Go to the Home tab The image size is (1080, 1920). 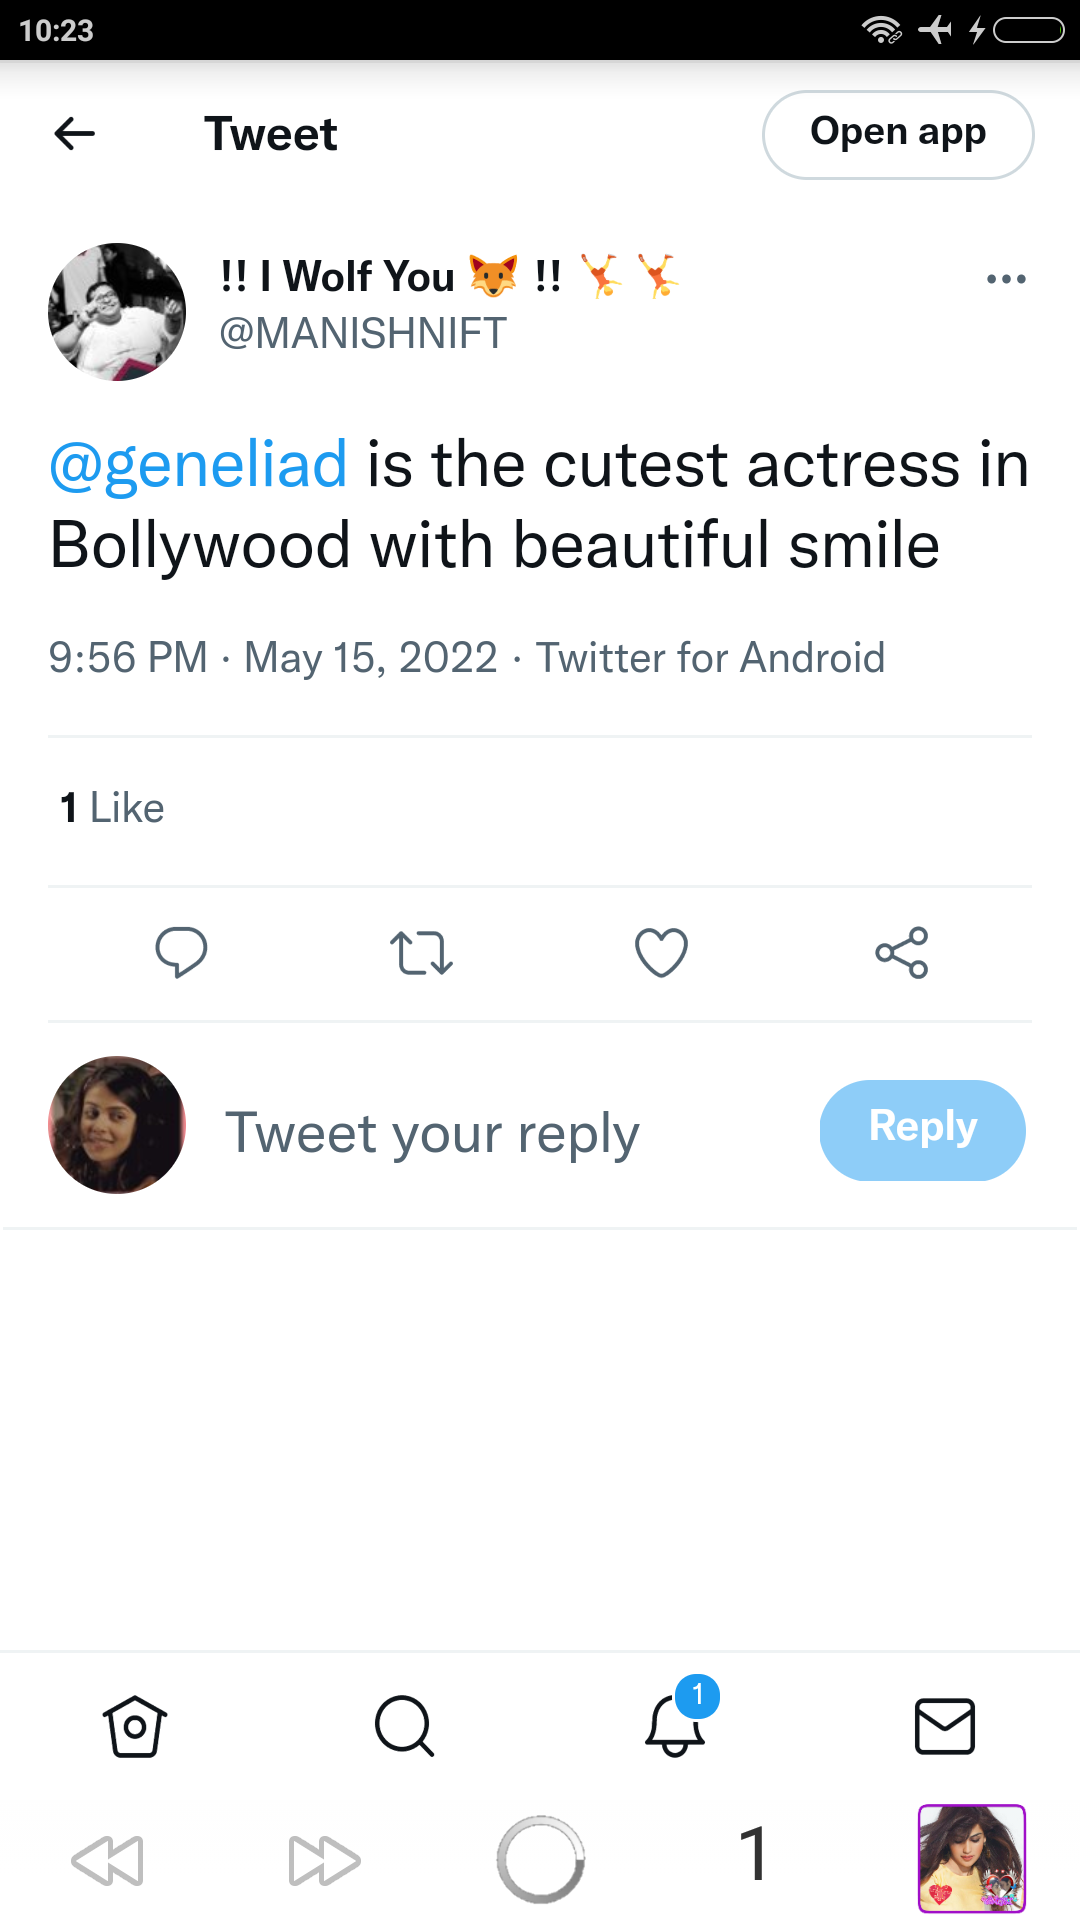pyautogui.click(x=135, y=1726)
